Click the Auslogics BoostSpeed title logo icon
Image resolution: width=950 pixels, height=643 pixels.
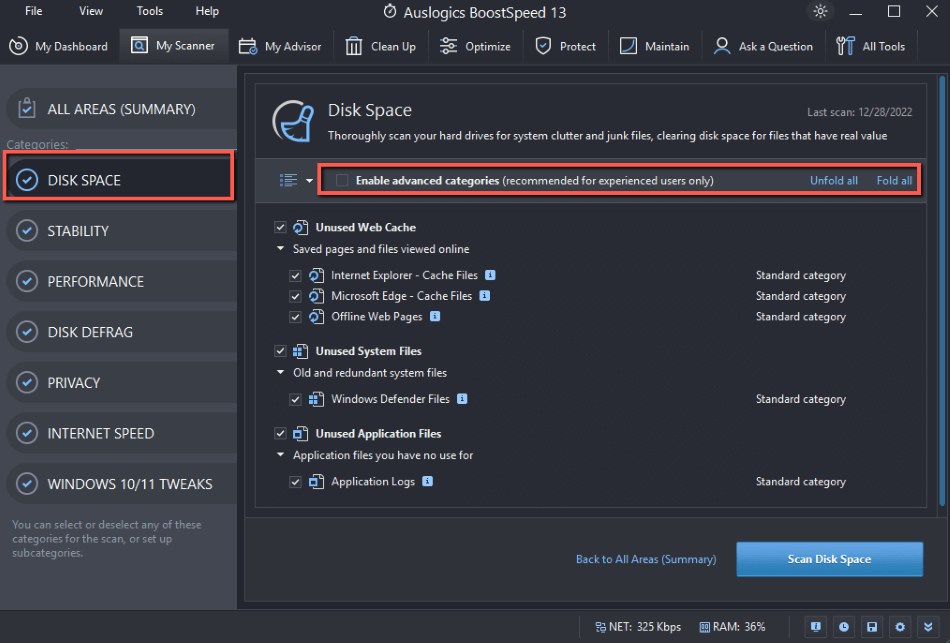coord(390,12)
